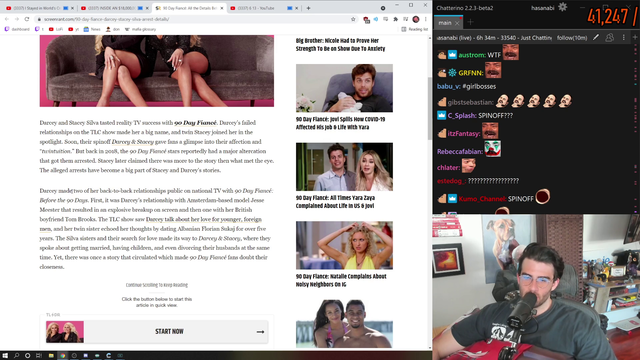Open Cortana circle on the taskbar

(27, 356)
